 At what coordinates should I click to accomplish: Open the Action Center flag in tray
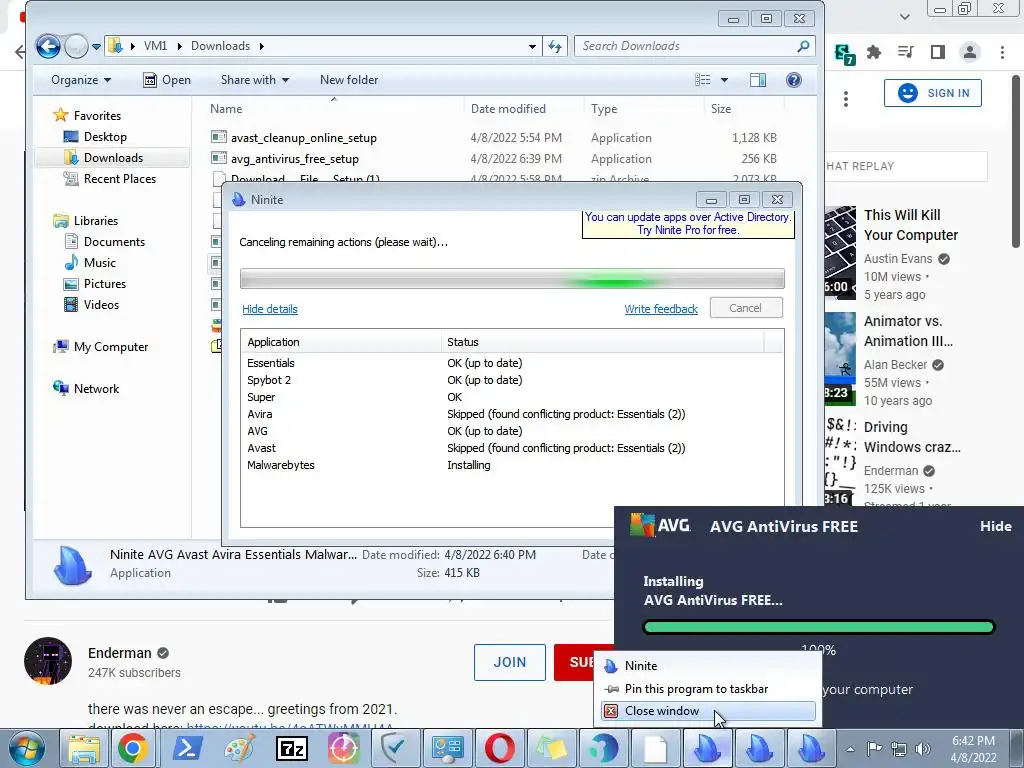[874, 748]
